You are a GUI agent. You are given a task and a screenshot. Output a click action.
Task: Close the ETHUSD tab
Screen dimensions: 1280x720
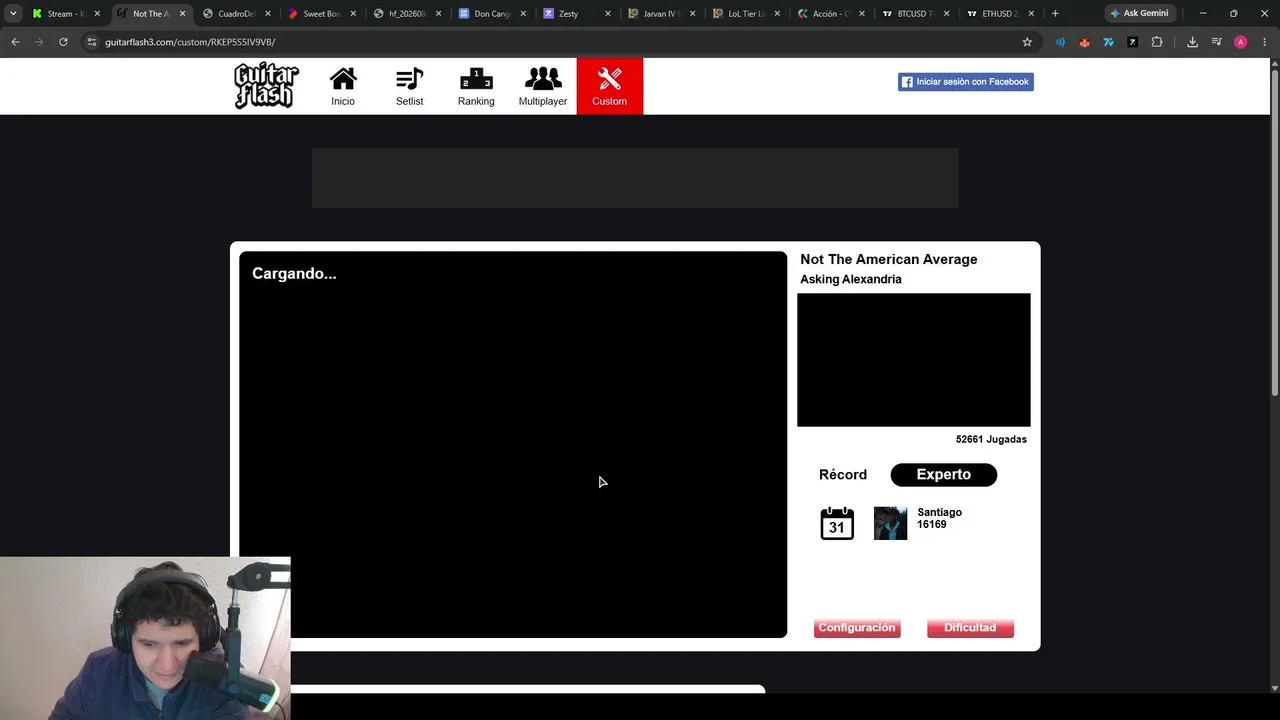[1033, 14]
